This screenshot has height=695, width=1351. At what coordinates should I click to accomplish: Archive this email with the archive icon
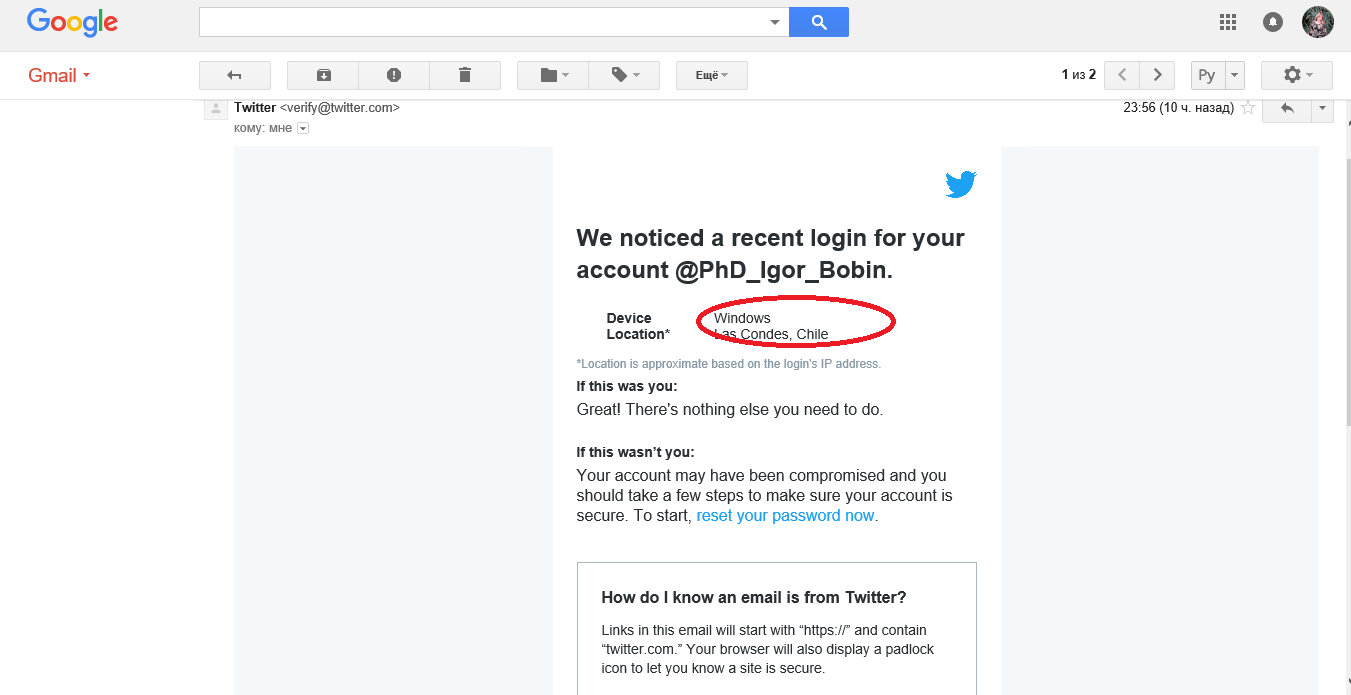click(323, 75)
